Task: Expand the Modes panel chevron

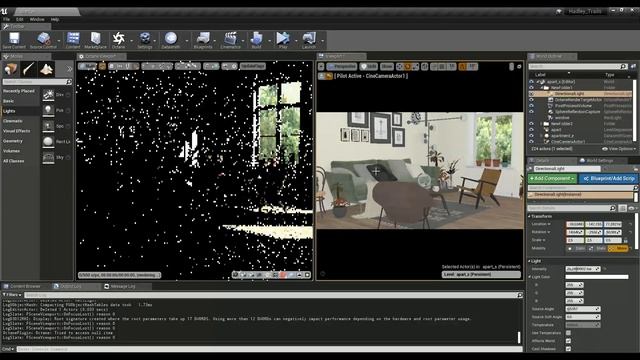Action: [69, 69]
